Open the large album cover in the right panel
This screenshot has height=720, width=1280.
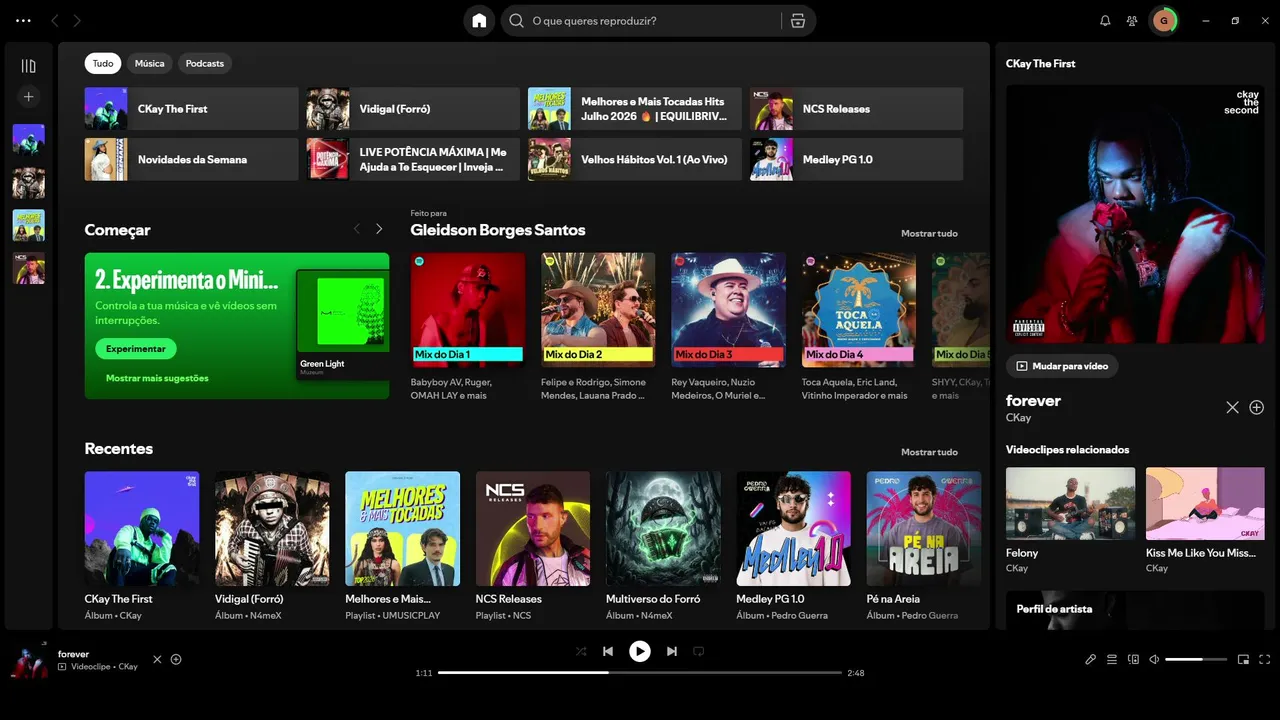(1135, 214)
